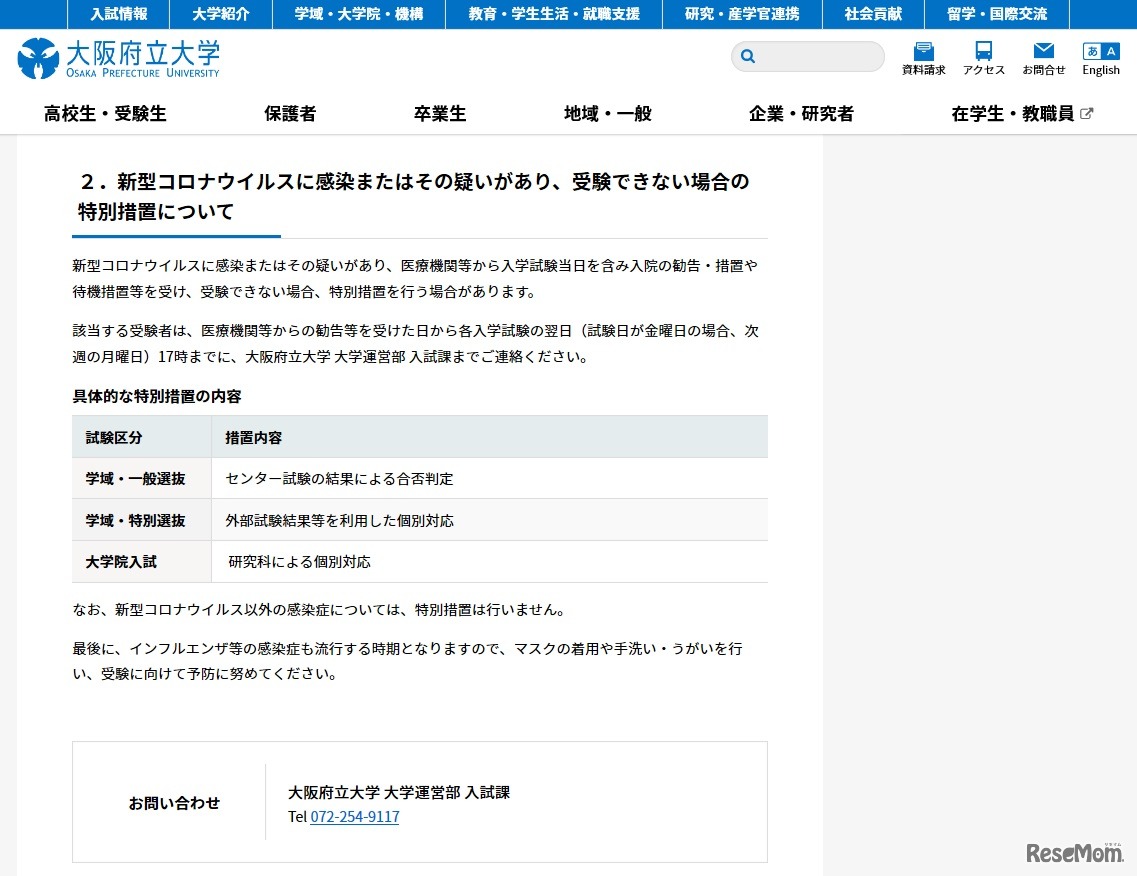
Task: Open the 社会貢献 menu
Action: point(873,14)
